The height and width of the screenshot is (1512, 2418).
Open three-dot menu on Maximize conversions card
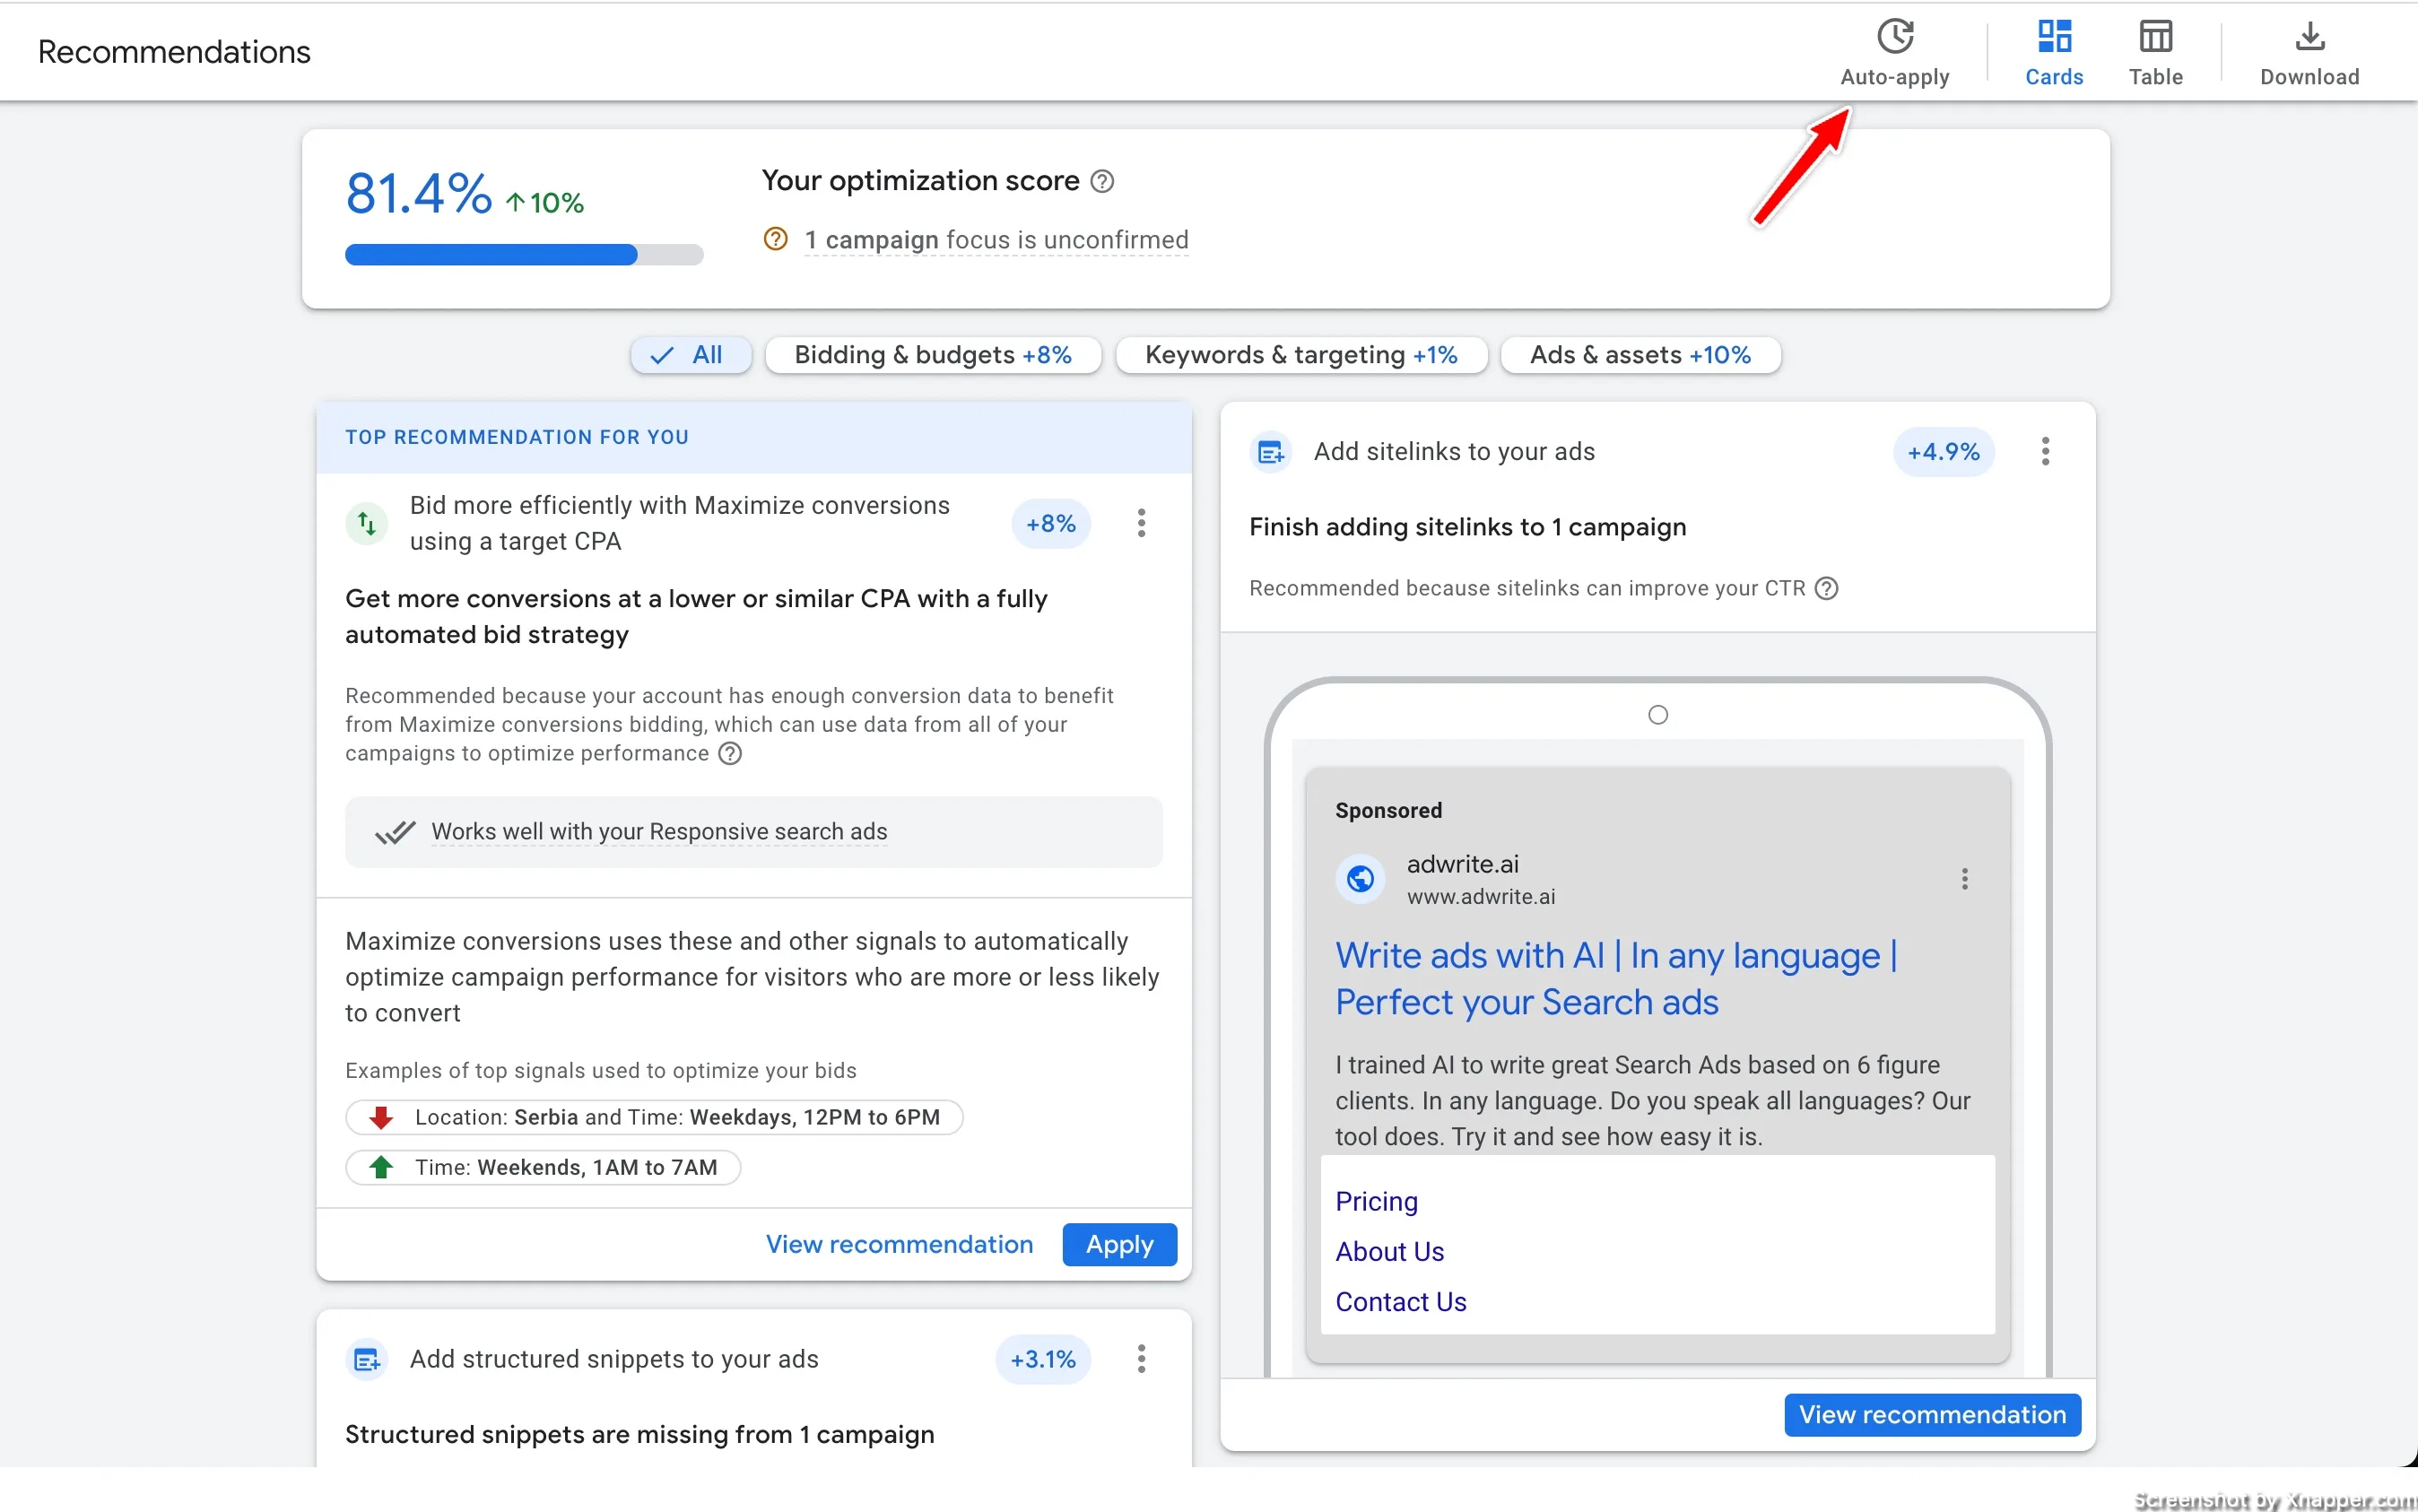[x=1140, y=523]
